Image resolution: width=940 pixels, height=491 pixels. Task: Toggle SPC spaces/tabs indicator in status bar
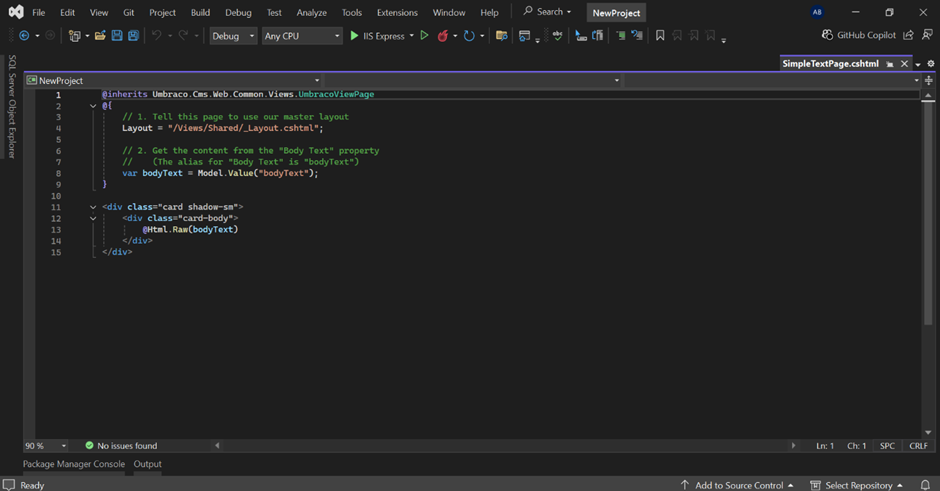coord(887,446)
